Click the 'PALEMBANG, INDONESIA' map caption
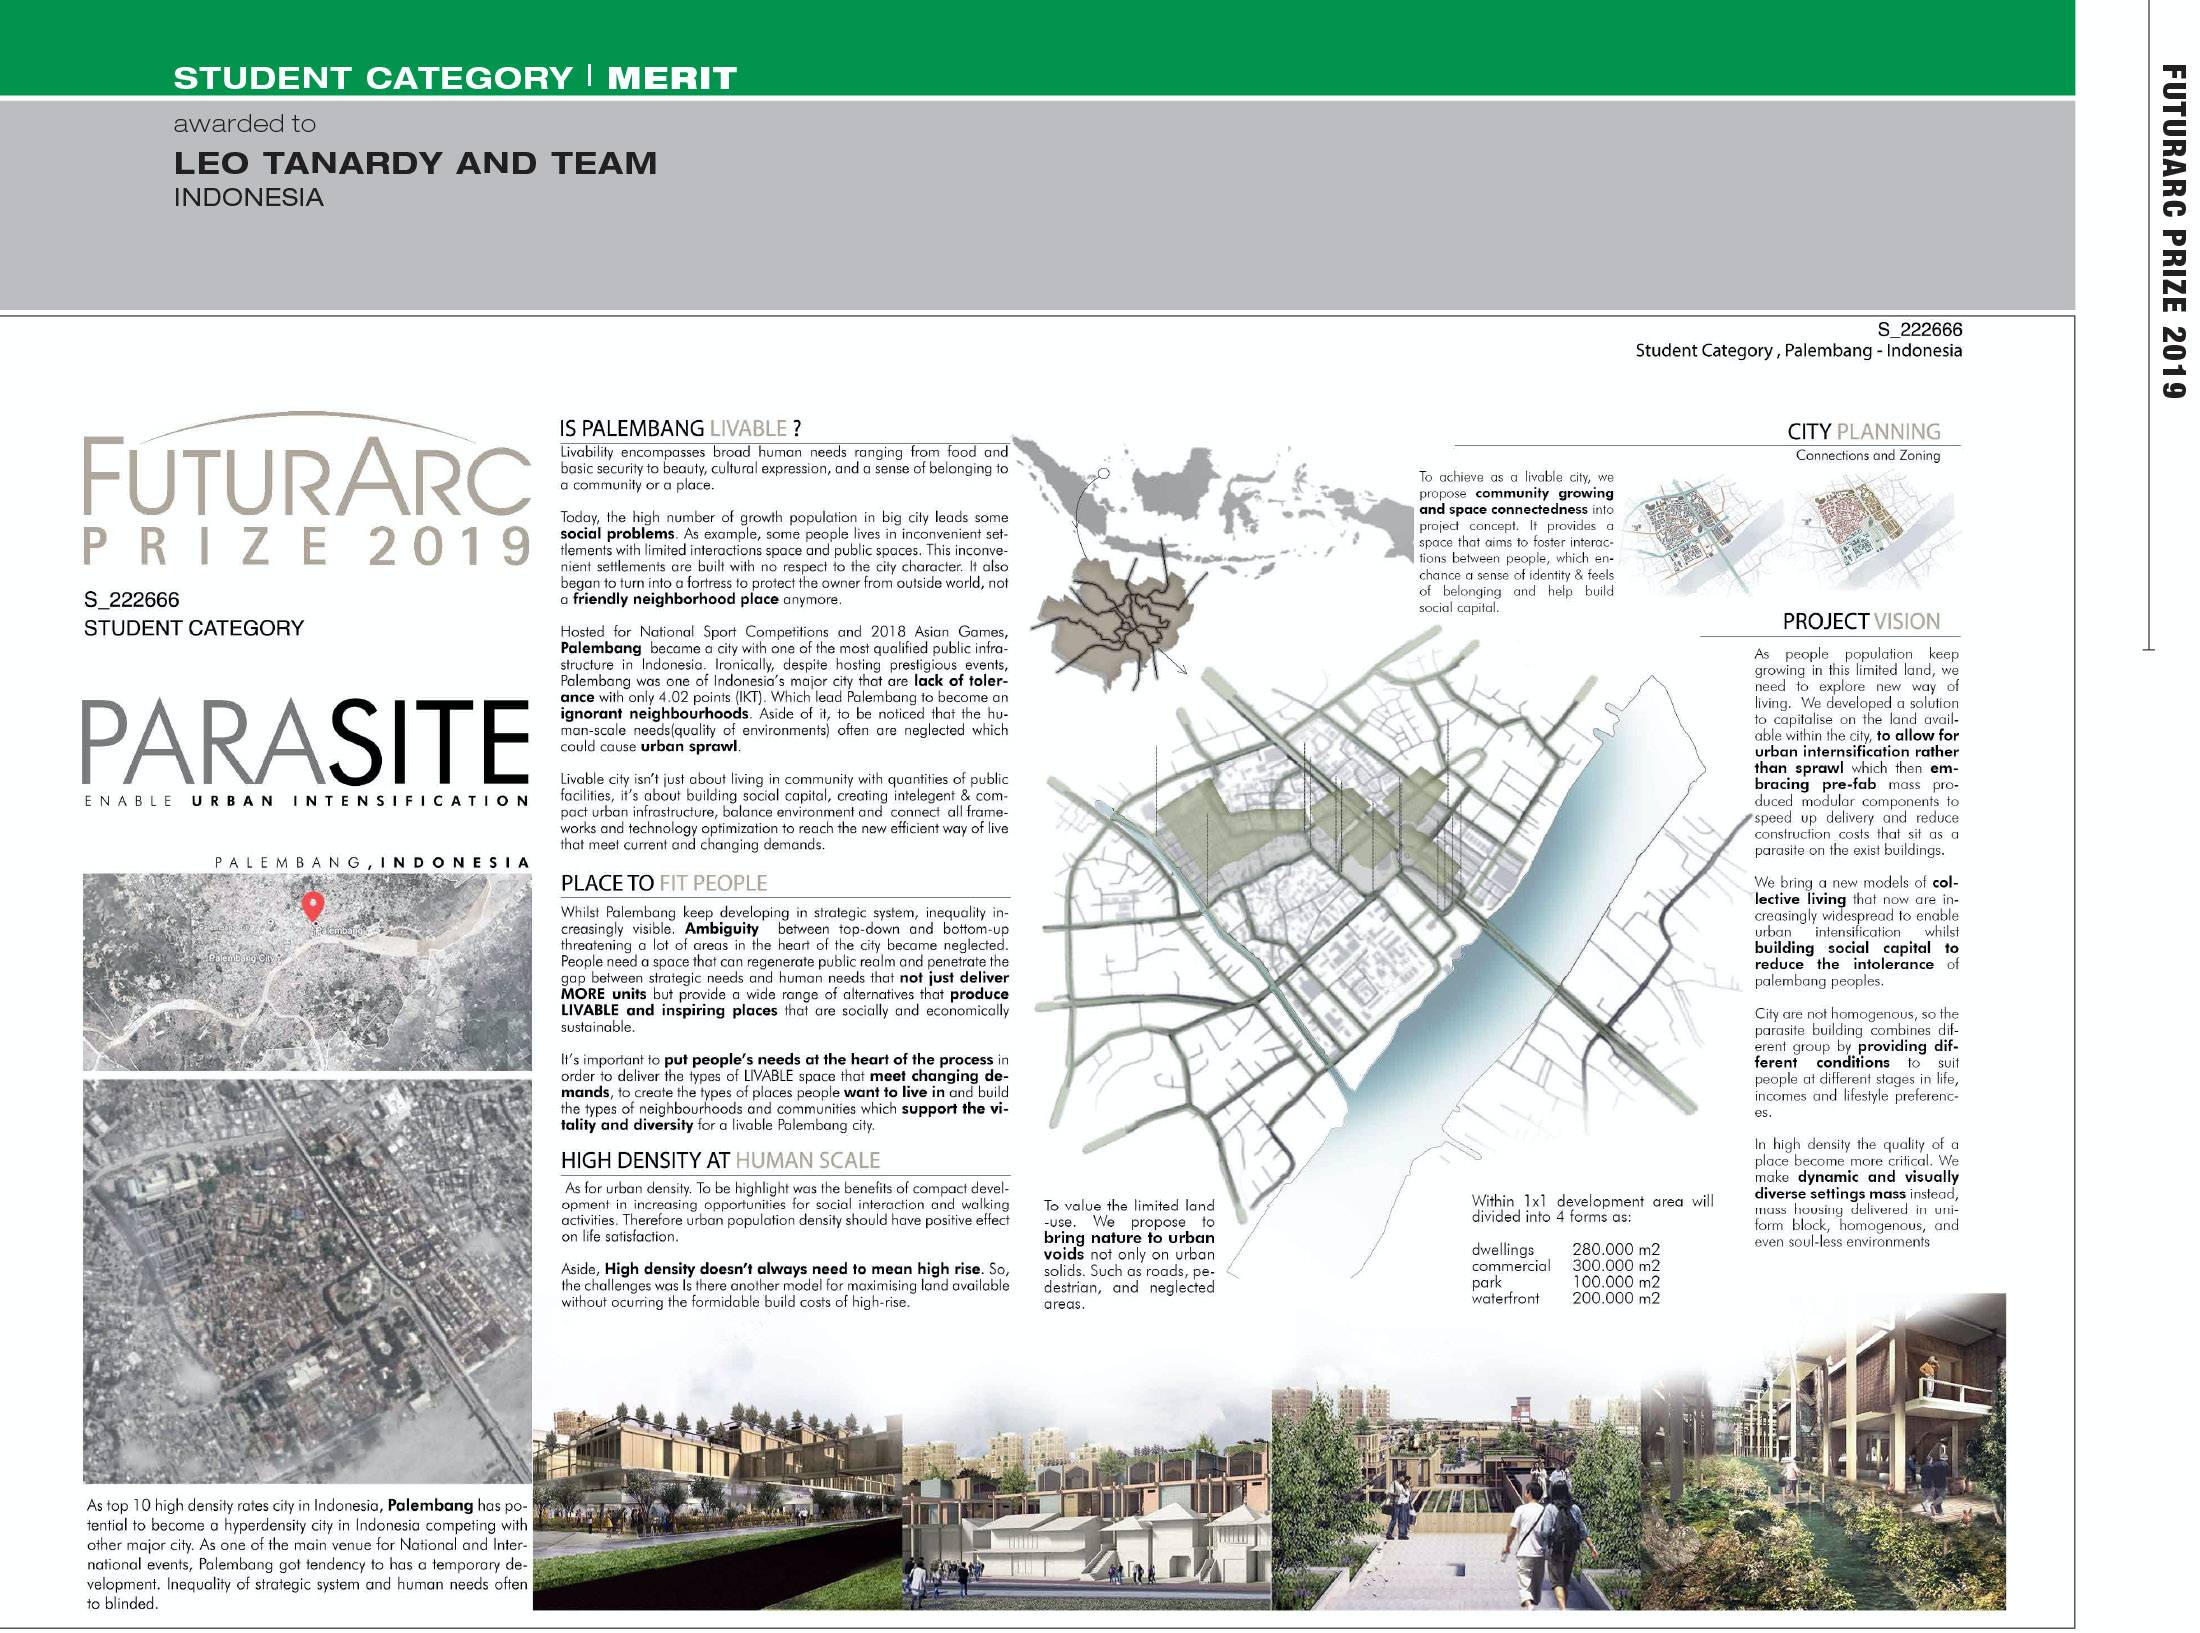The image size is (2200, 1633). [x=372, y=861]
